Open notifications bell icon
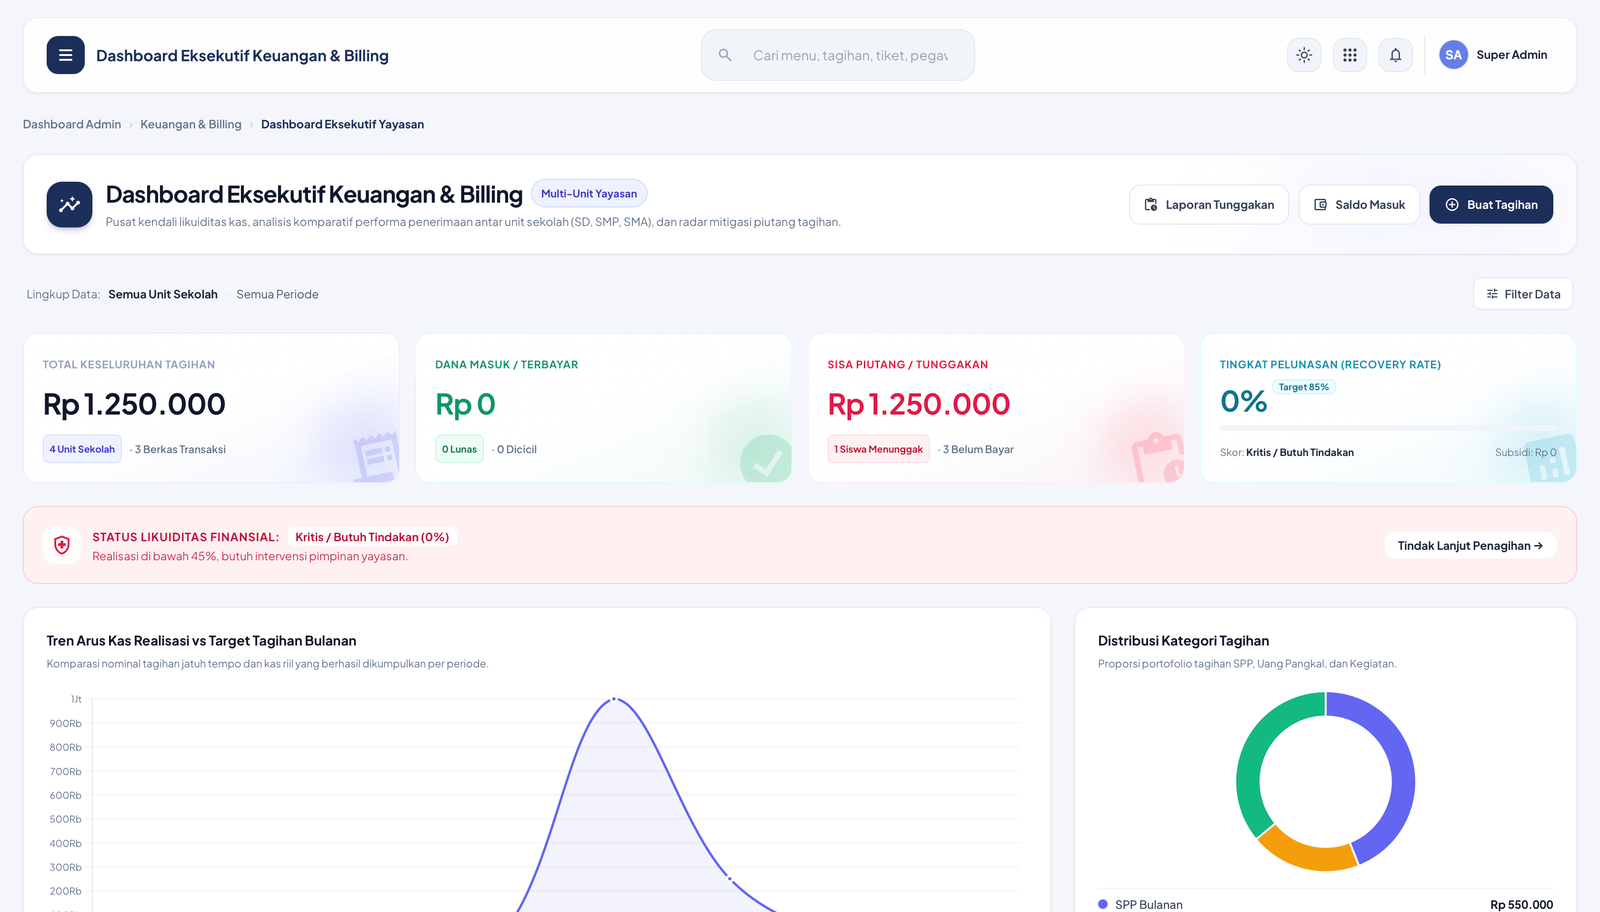Screen dimensions: 1600x912 (x=1396, y=55)
